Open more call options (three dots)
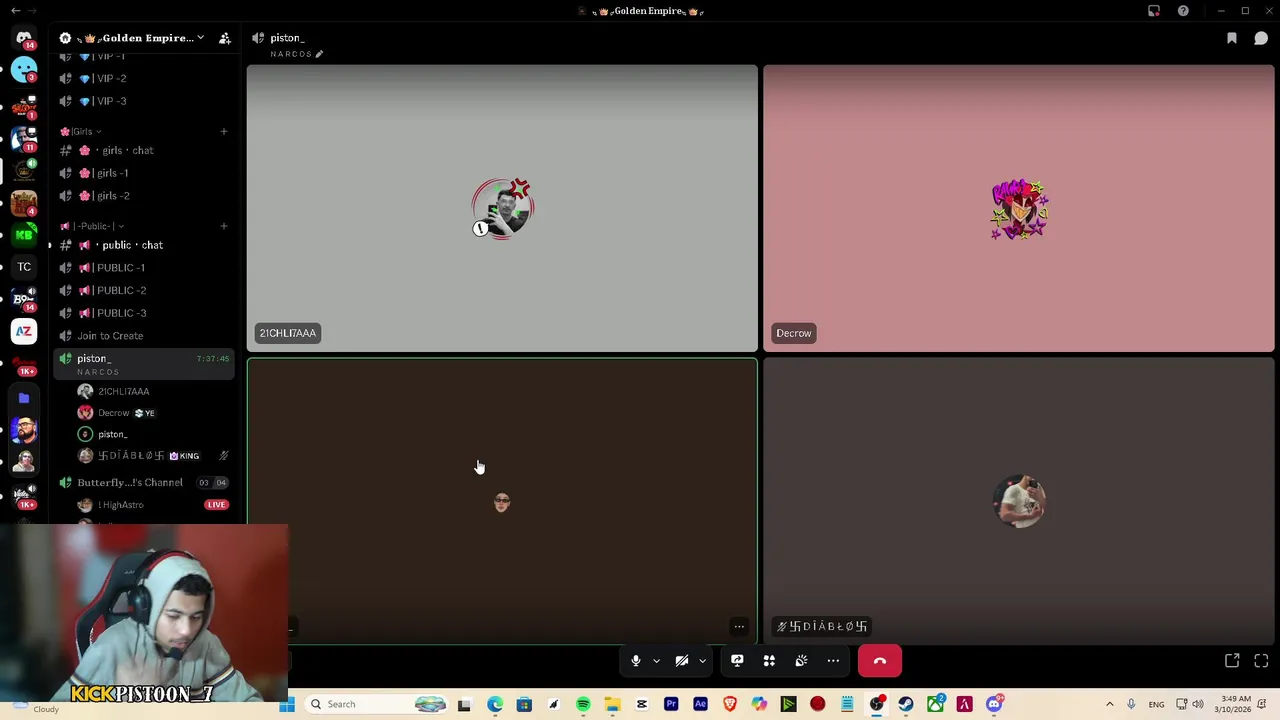 pyautogui.click(x=833, y=661)
